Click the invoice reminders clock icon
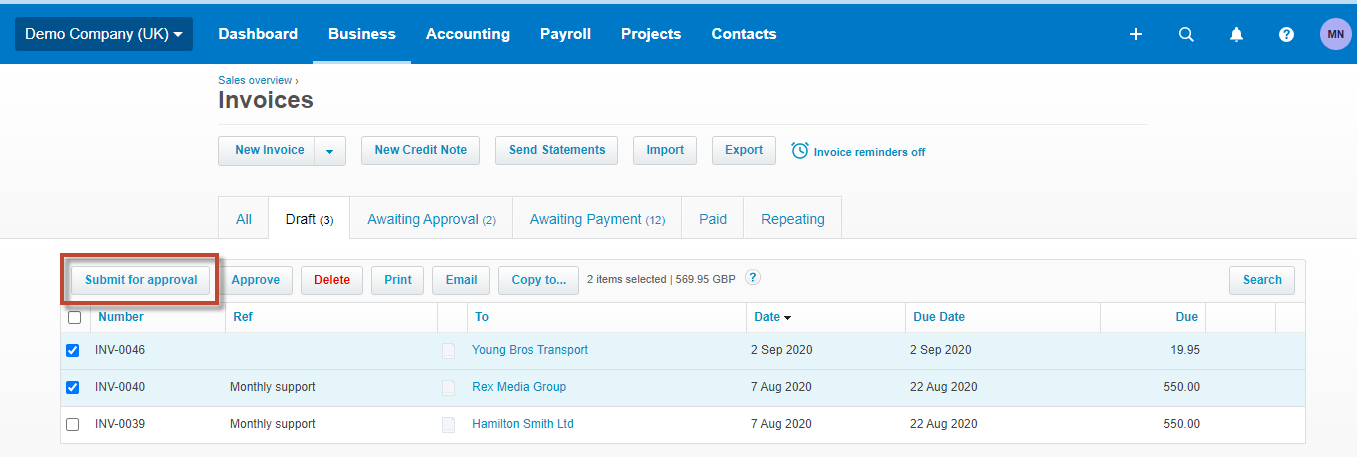The width and height of the screenshot is (1357, 457). (x=800, y=151)
